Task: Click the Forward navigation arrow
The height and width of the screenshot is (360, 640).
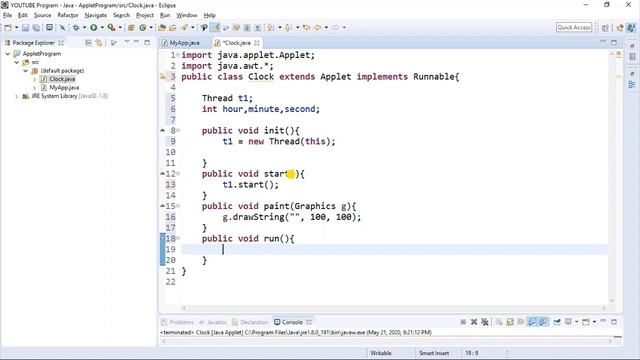Action: [335, 27]
